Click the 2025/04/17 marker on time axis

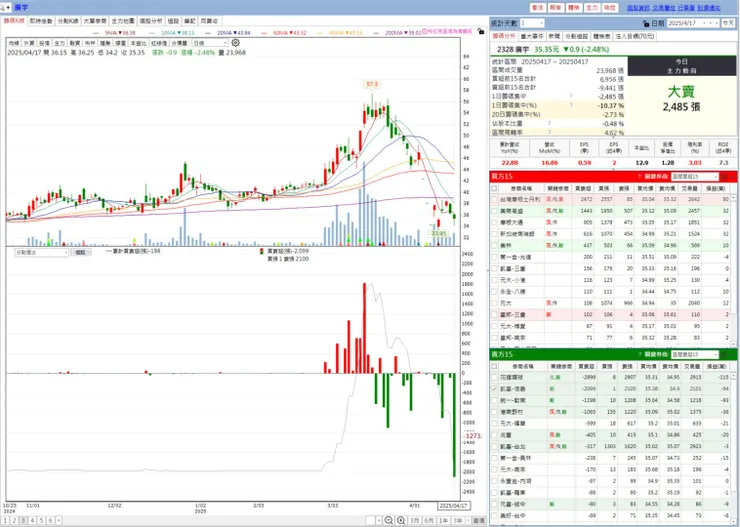[x=454, y=505]
